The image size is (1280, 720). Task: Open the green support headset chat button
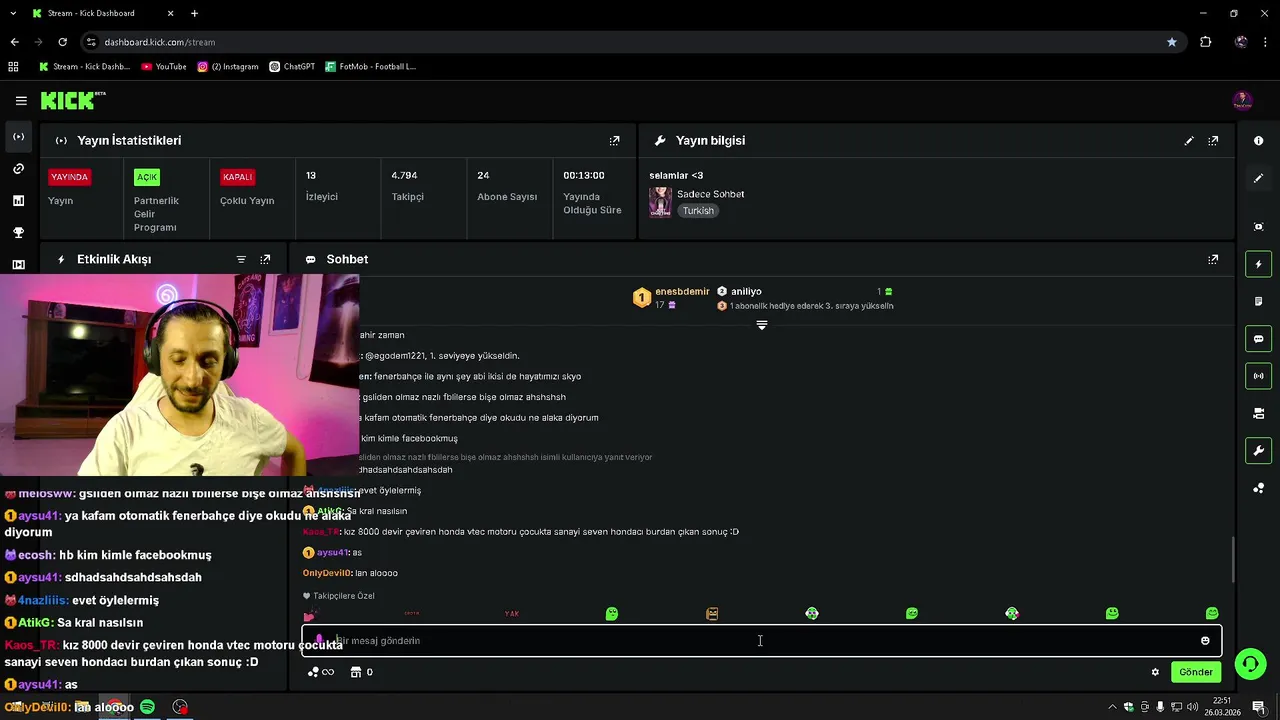pyautogui.click(x=1249, y=664)
